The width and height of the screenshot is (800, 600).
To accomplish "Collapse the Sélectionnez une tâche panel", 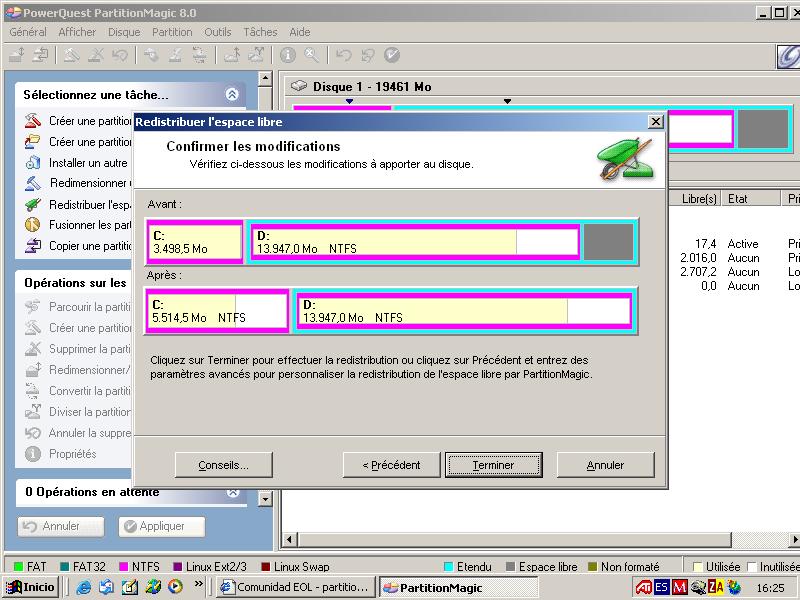I will pos(232,94).
